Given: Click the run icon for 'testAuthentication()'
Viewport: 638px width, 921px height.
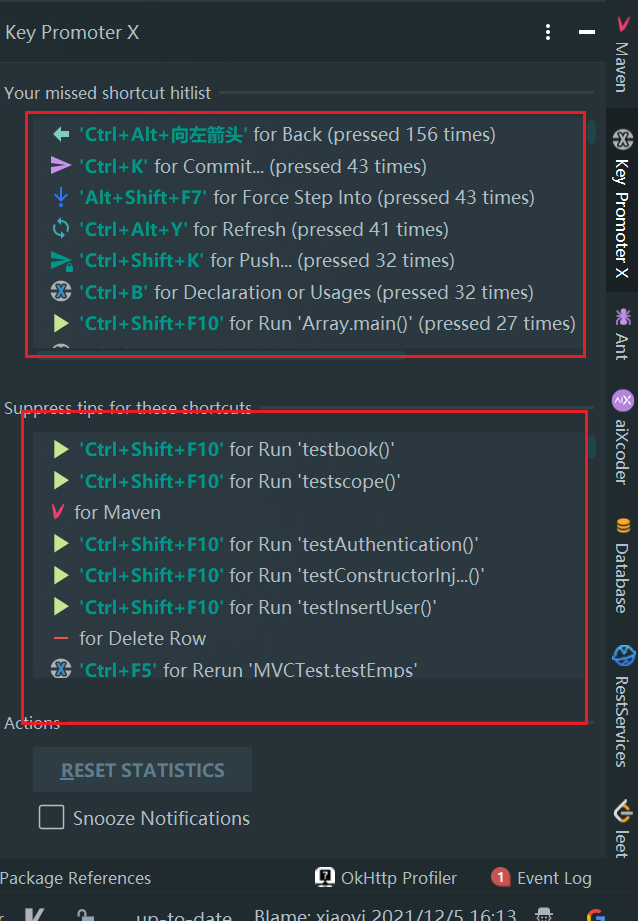Looking at the screenshot, I should tap(61, 544).
